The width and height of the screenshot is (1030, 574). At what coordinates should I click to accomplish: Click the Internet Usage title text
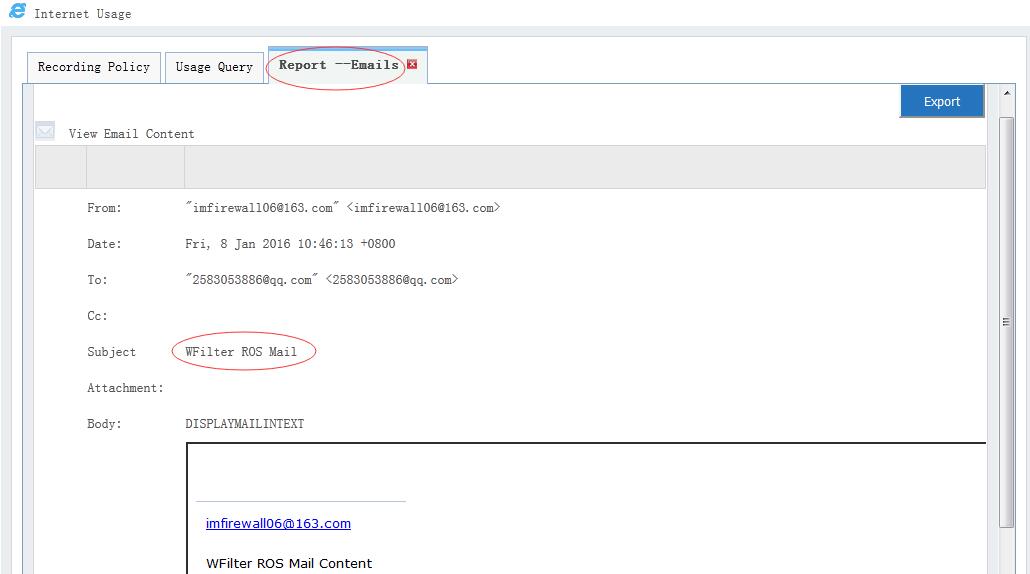(x=83, y=14)
